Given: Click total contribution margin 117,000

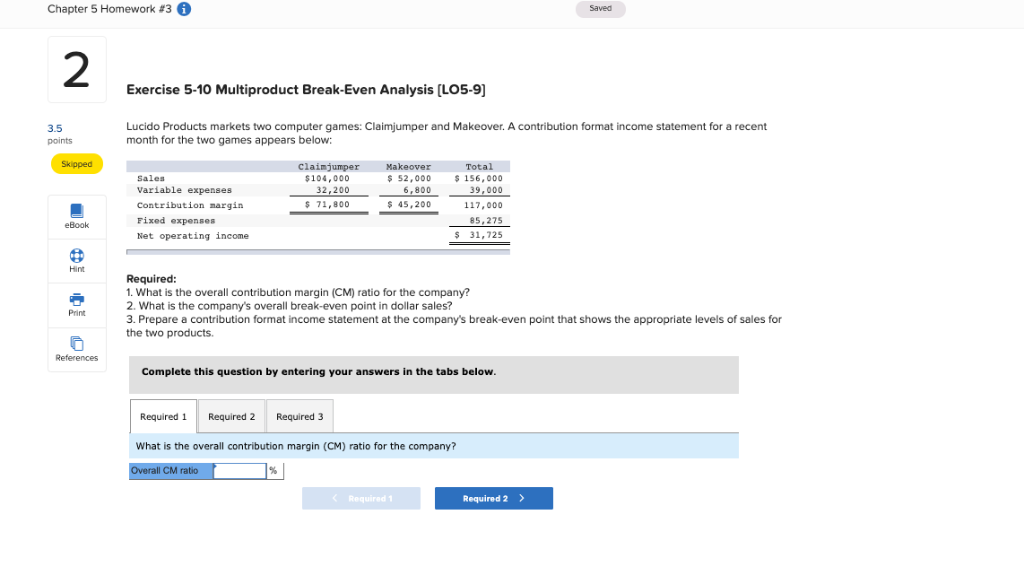Looking at the screenshot, I should (483, 205).
